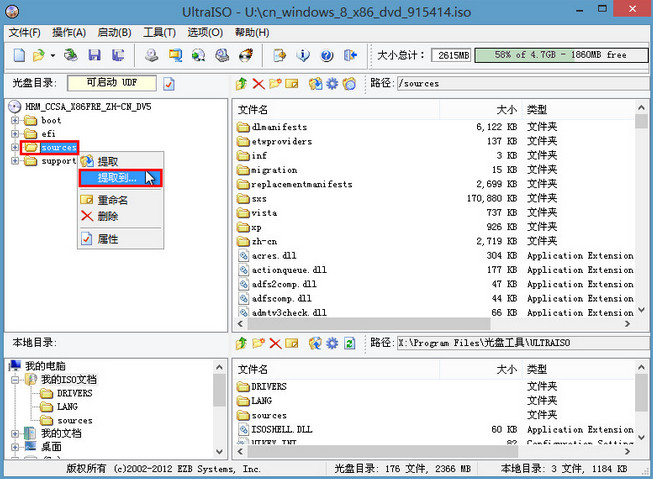This screenshot has height=479, width=653.
Task: Click the refresh icon in local pane toolbar
Action: pyautogui.click(x=349, y=343)
